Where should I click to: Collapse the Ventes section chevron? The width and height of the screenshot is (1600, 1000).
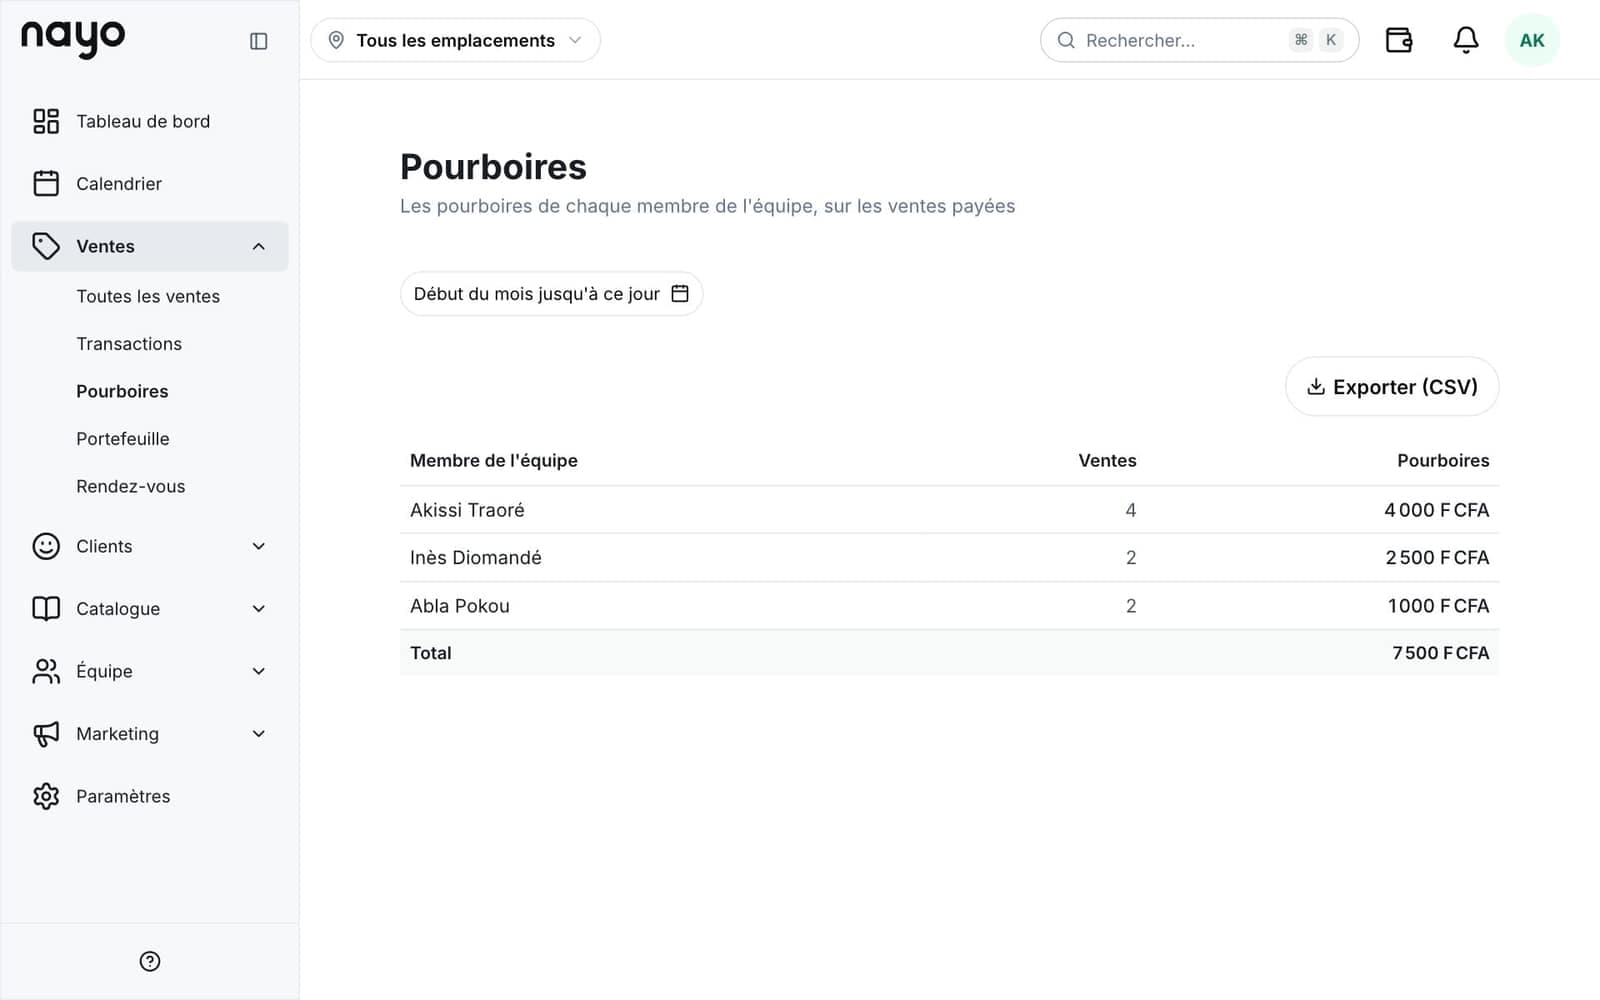(259, 246)
